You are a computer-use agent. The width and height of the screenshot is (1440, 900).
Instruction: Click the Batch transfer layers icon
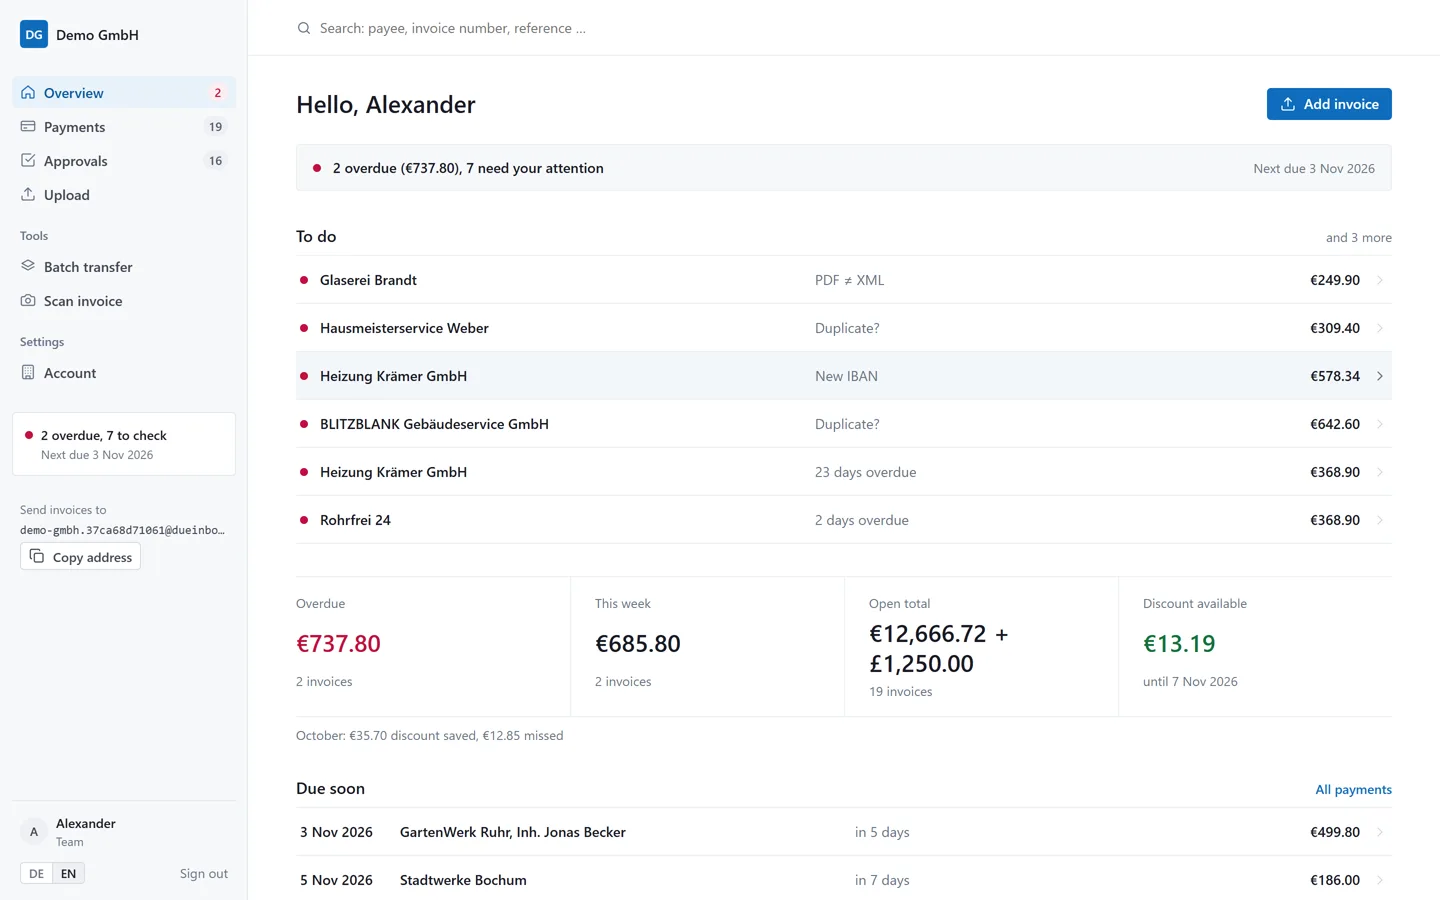point(28,267)
